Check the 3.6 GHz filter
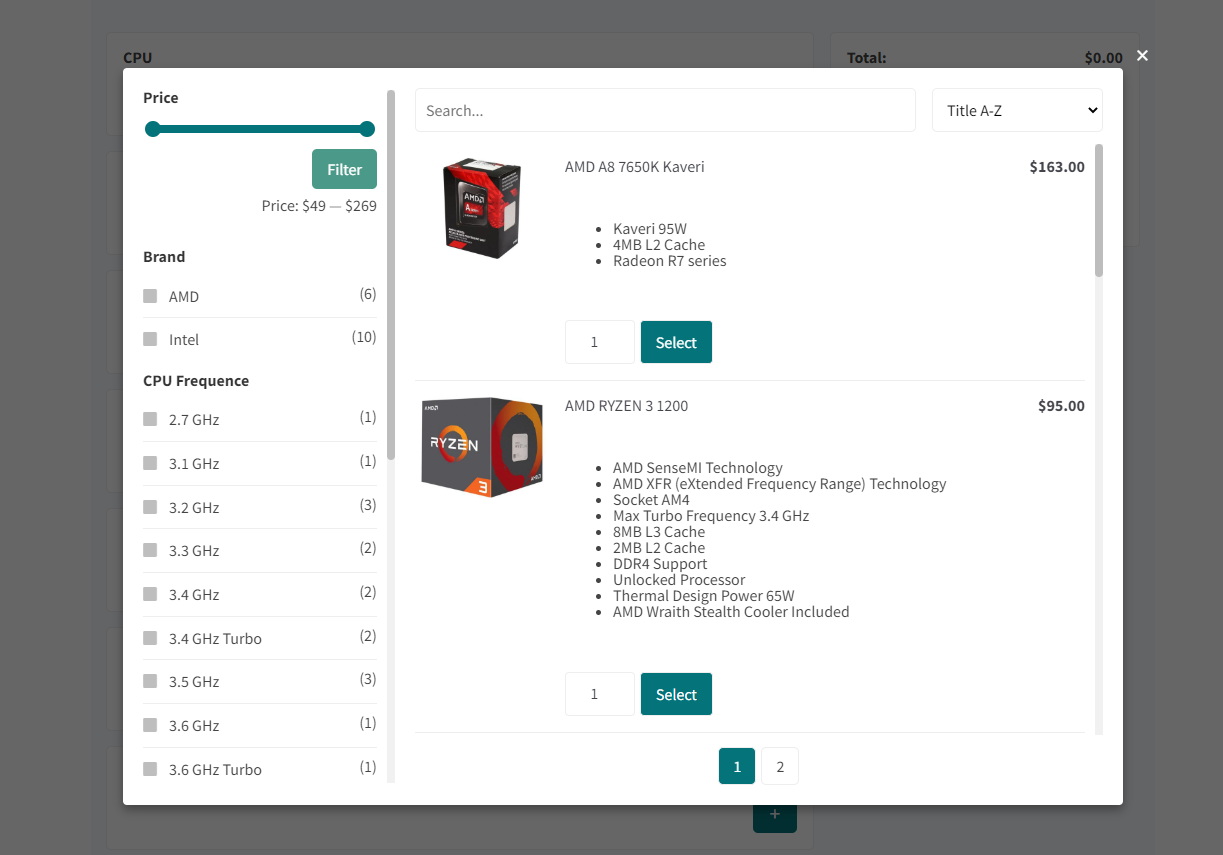Screen dimensions: 1223x855 [150, 725]
